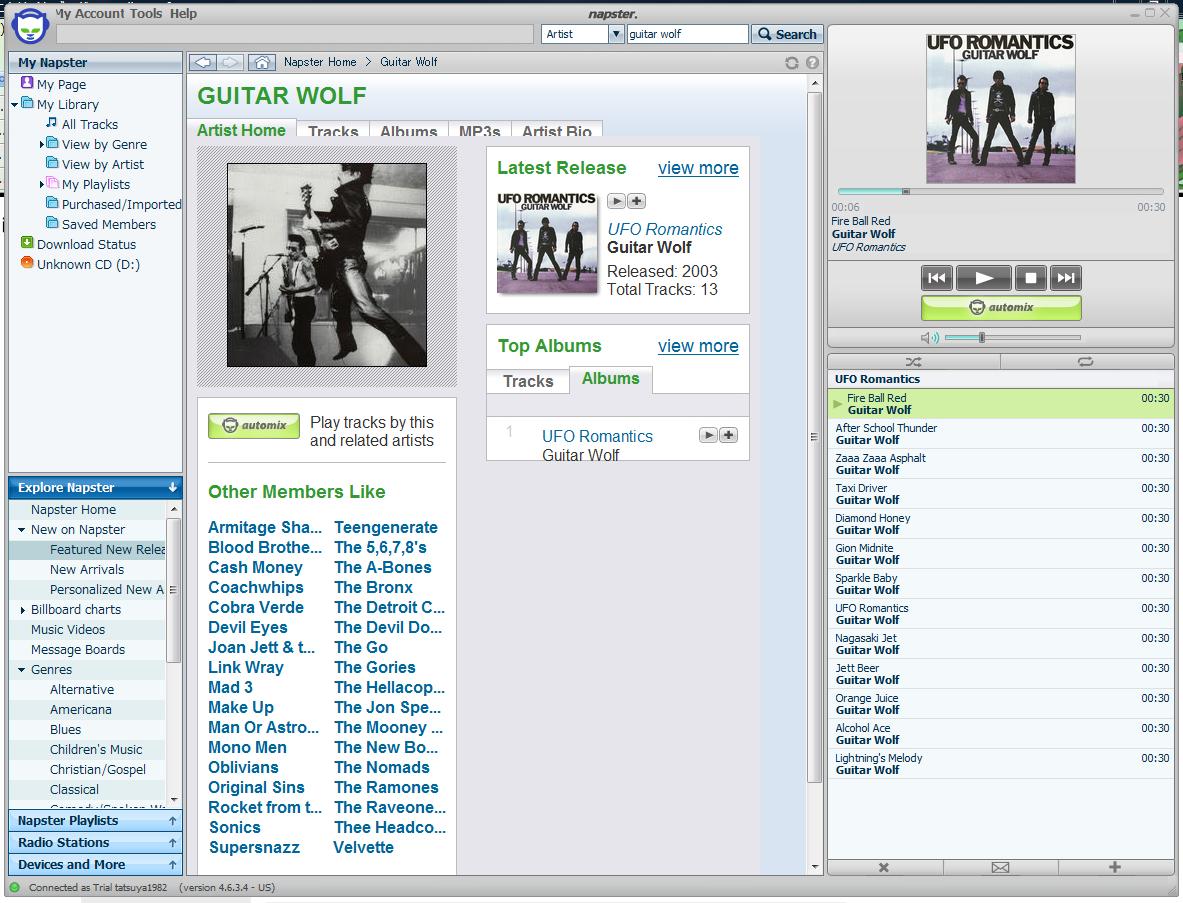Open help using the question mark icon
The image size is (1183, 903).
point(812,63)
